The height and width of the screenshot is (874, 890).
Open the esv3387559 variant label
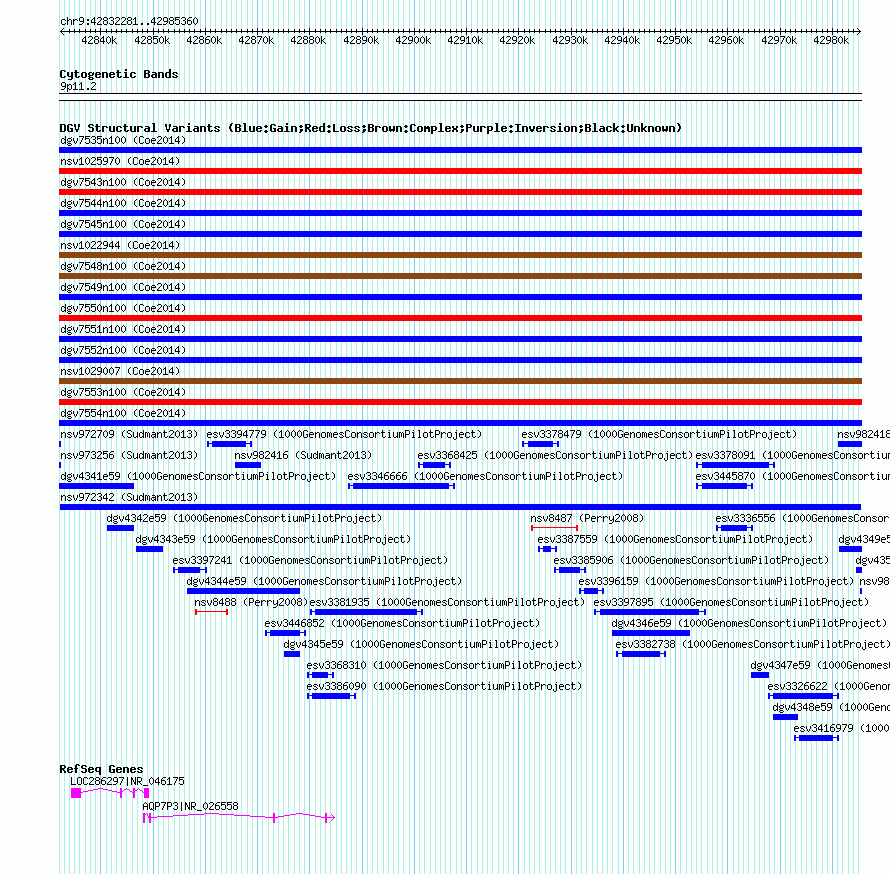pos(675,539)
